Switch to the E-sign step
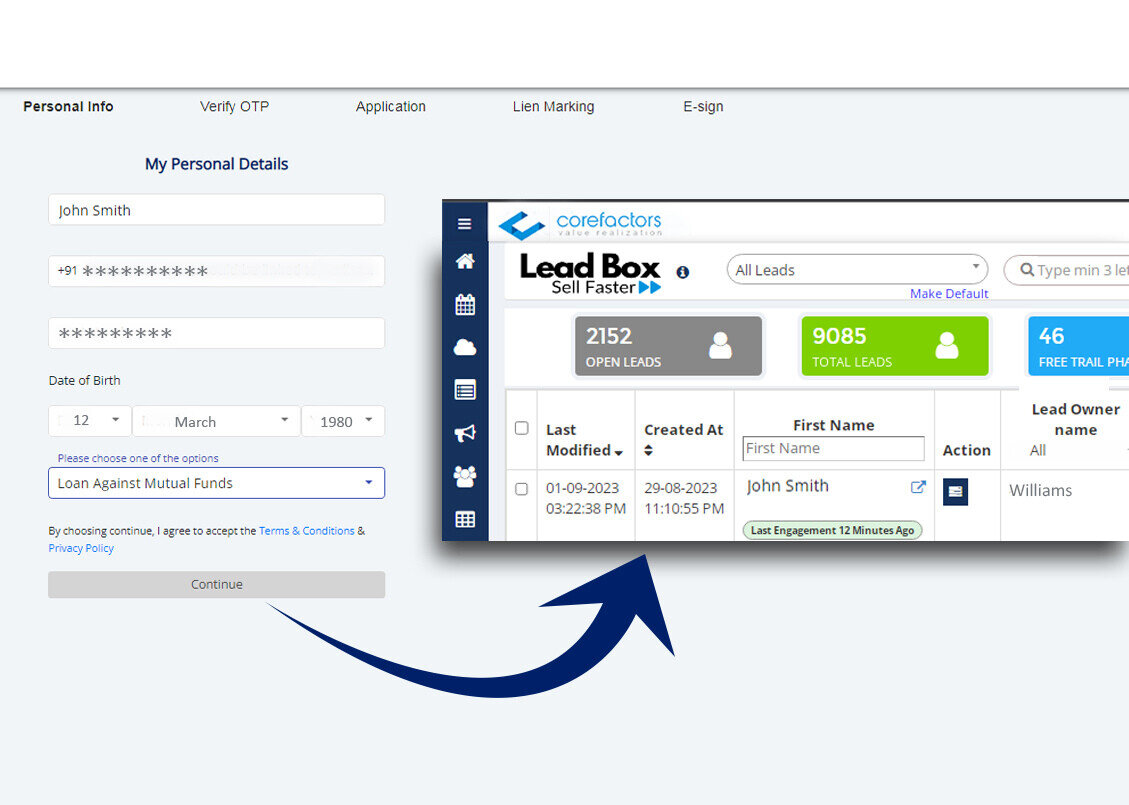 [x=703, y=107]
